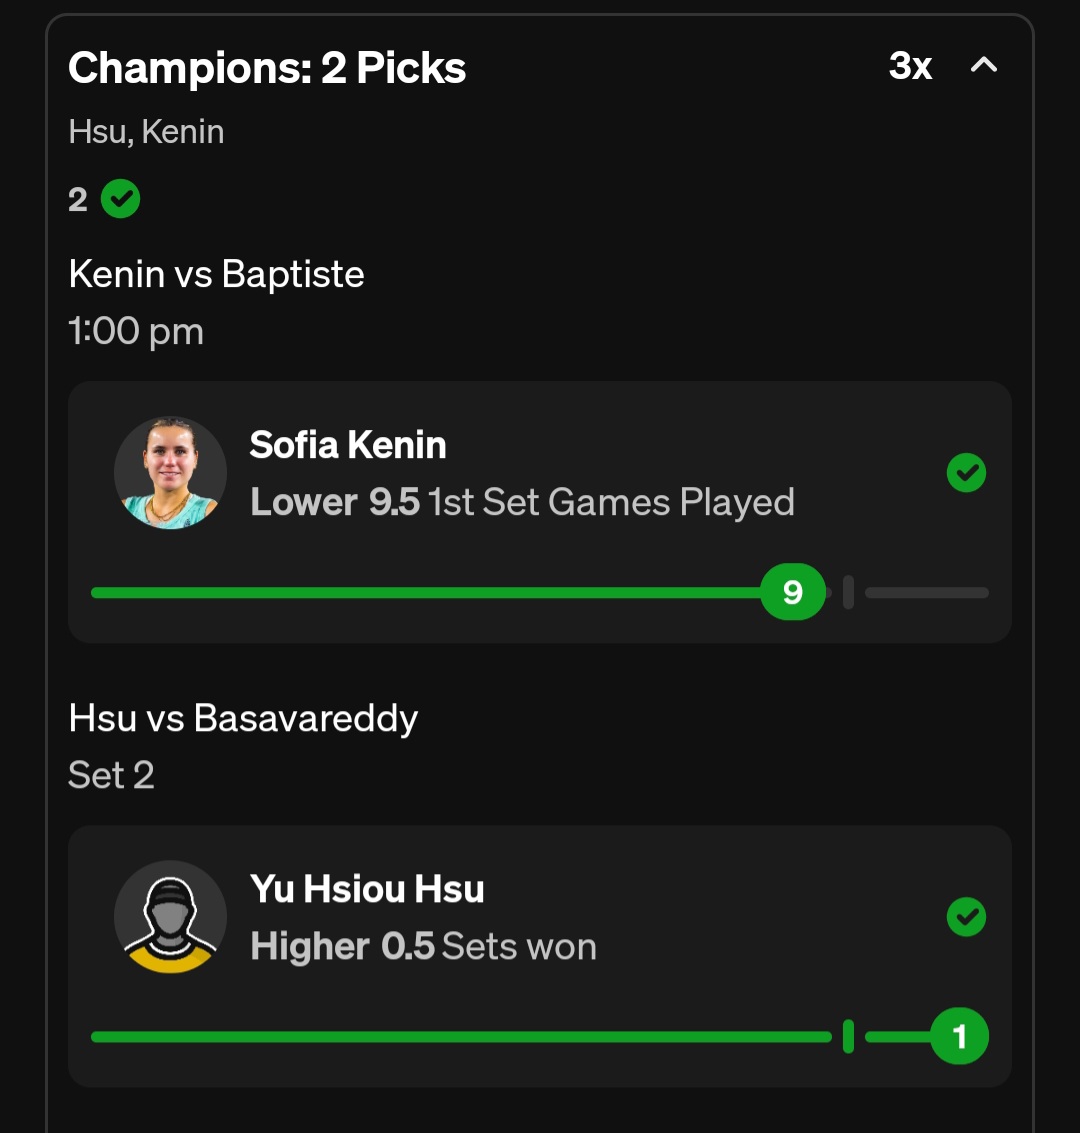Screen dimensions: 1080x1133
Task: Click the green 9 progress marker
Action: click(x=793, y=592)
